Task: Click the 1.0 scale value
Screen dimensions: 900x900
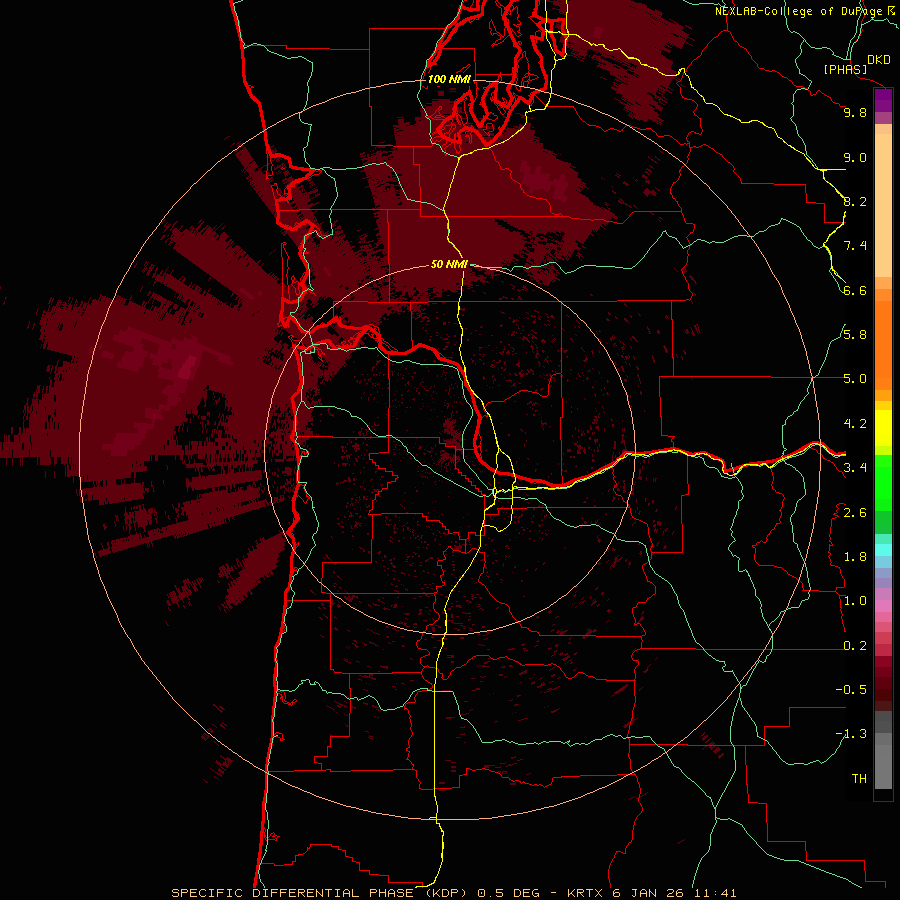Action: tap(855, 602)
